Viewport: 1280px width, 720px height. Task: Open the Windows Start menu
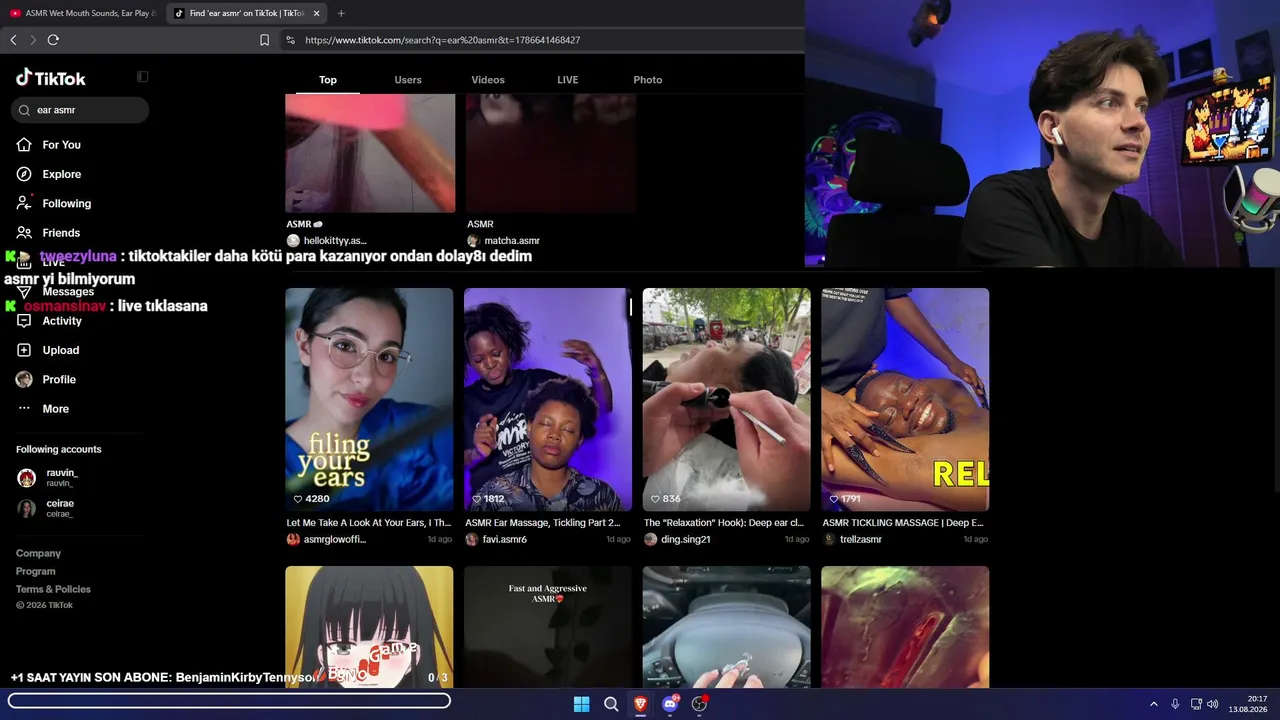[x=581, y=704]
